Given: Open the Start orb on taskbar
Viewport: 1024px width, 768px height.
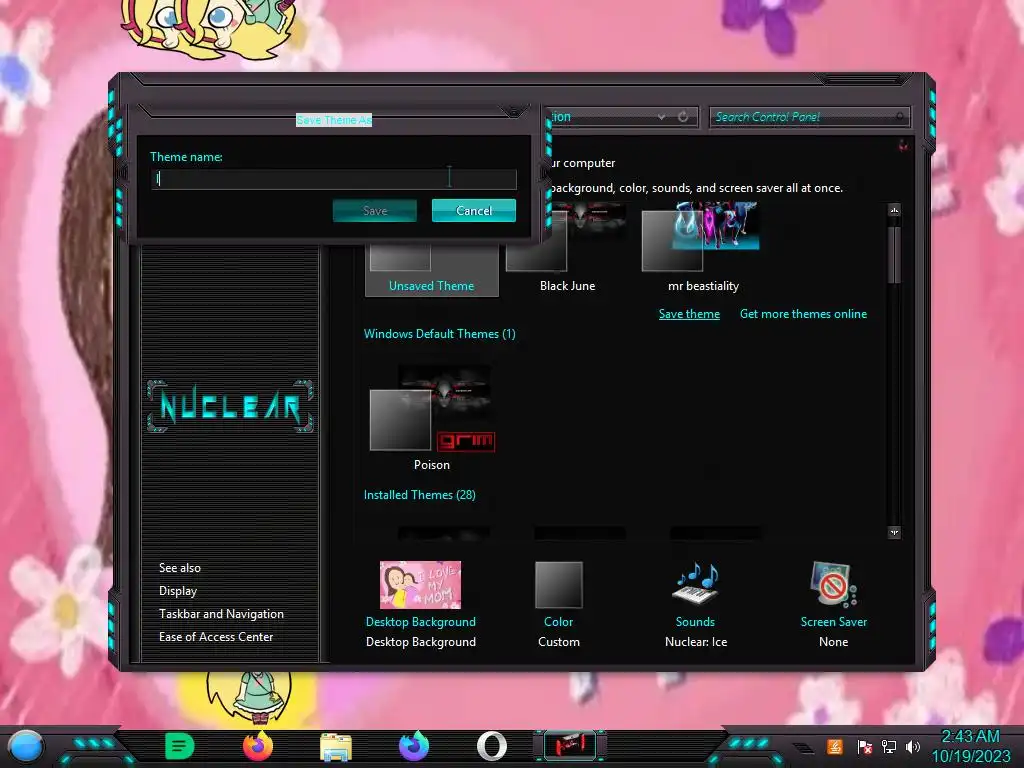Looking at the screenshot, I should coord(26,746).
